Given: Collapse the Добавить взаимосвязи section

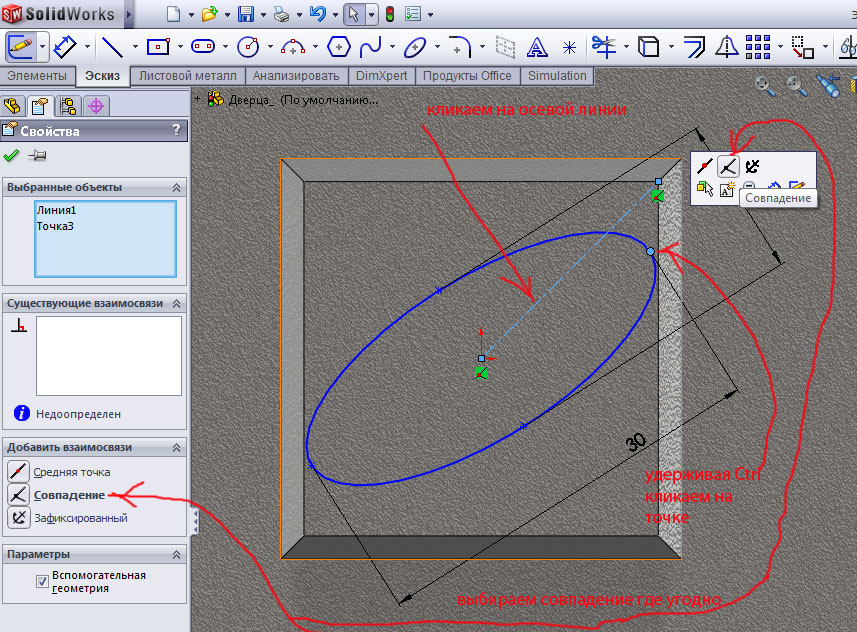Looking at the screenshot, I should [x=177, y=447].
